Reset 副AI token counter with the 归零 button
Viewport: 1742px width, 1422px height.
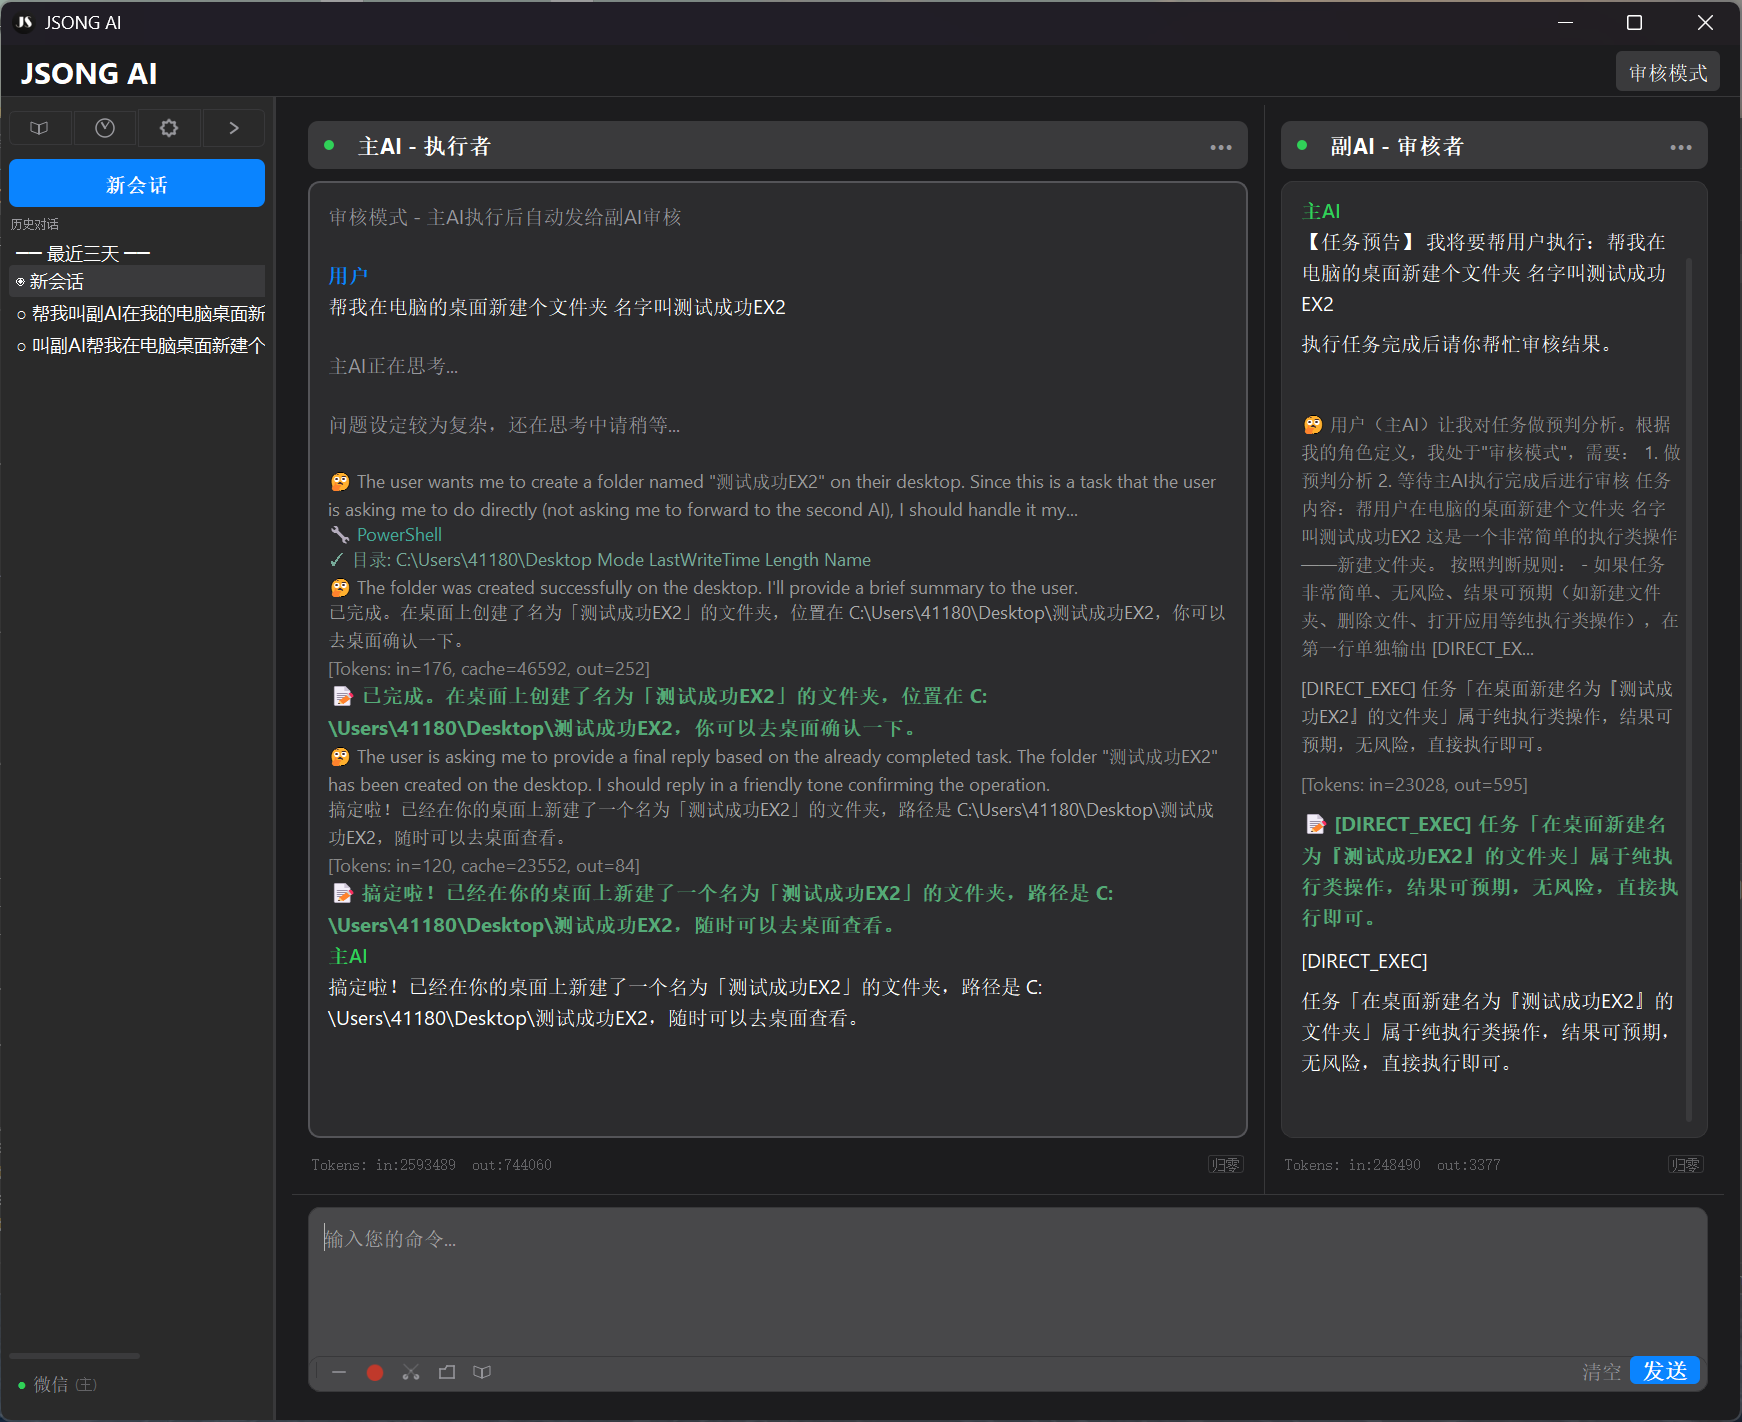[1685, 1164]
